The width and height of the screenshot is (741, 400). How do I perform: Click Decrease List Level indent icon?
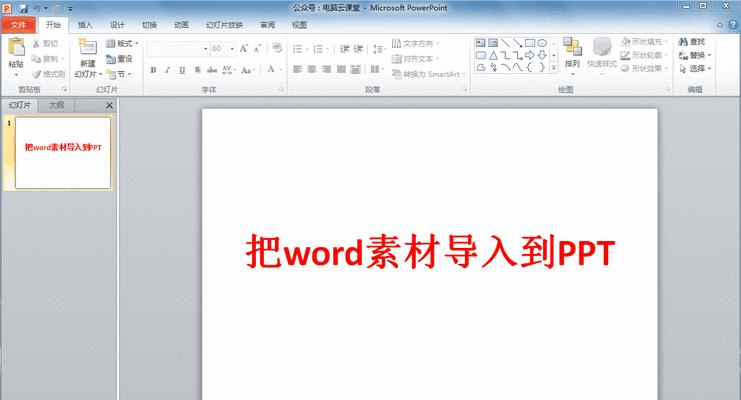pyautogui.click(x=345, y=49)
